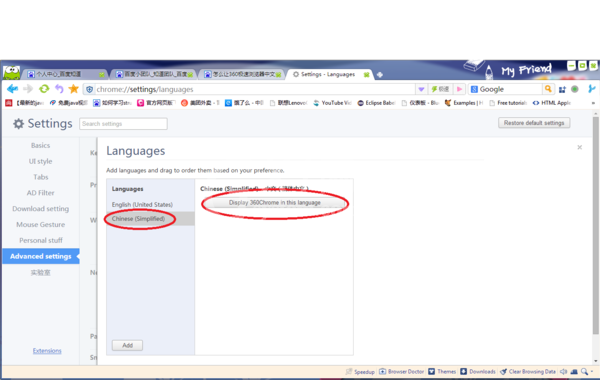Bookmark this page with the star icon

click(x=73, y=89)
